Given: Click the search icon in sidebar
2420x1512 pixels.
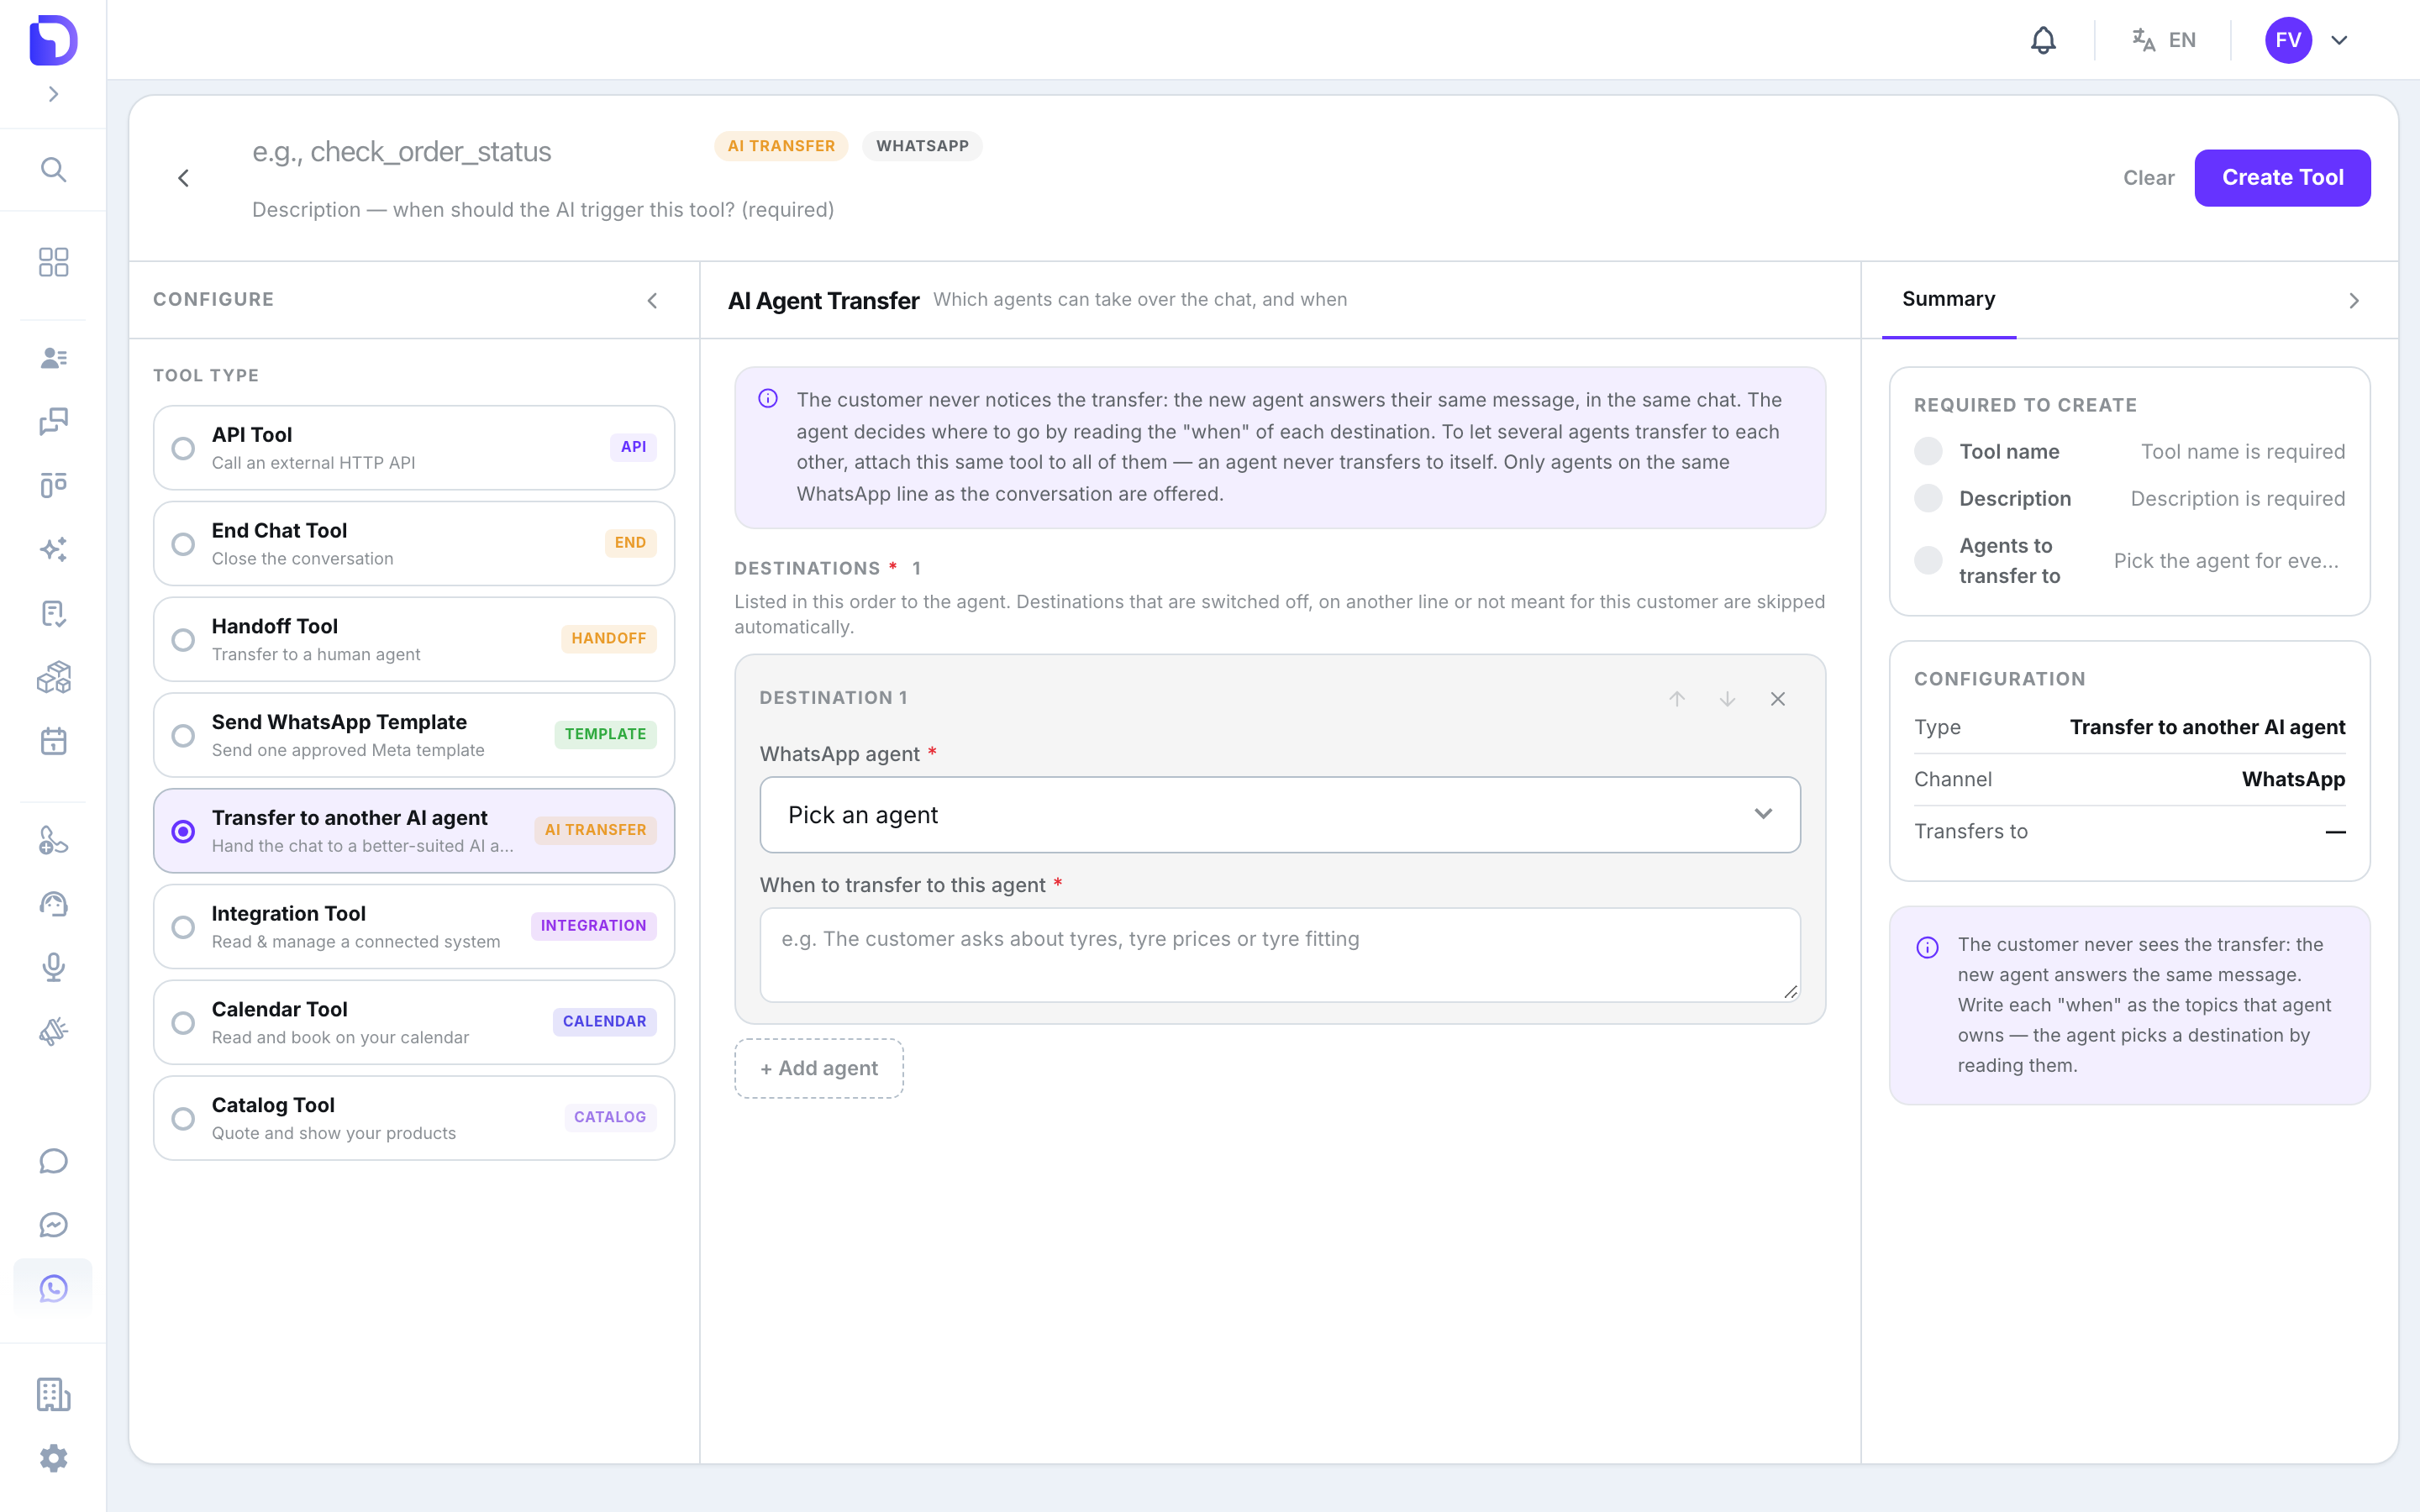Looking at the screenshot, I should point(54,170).
